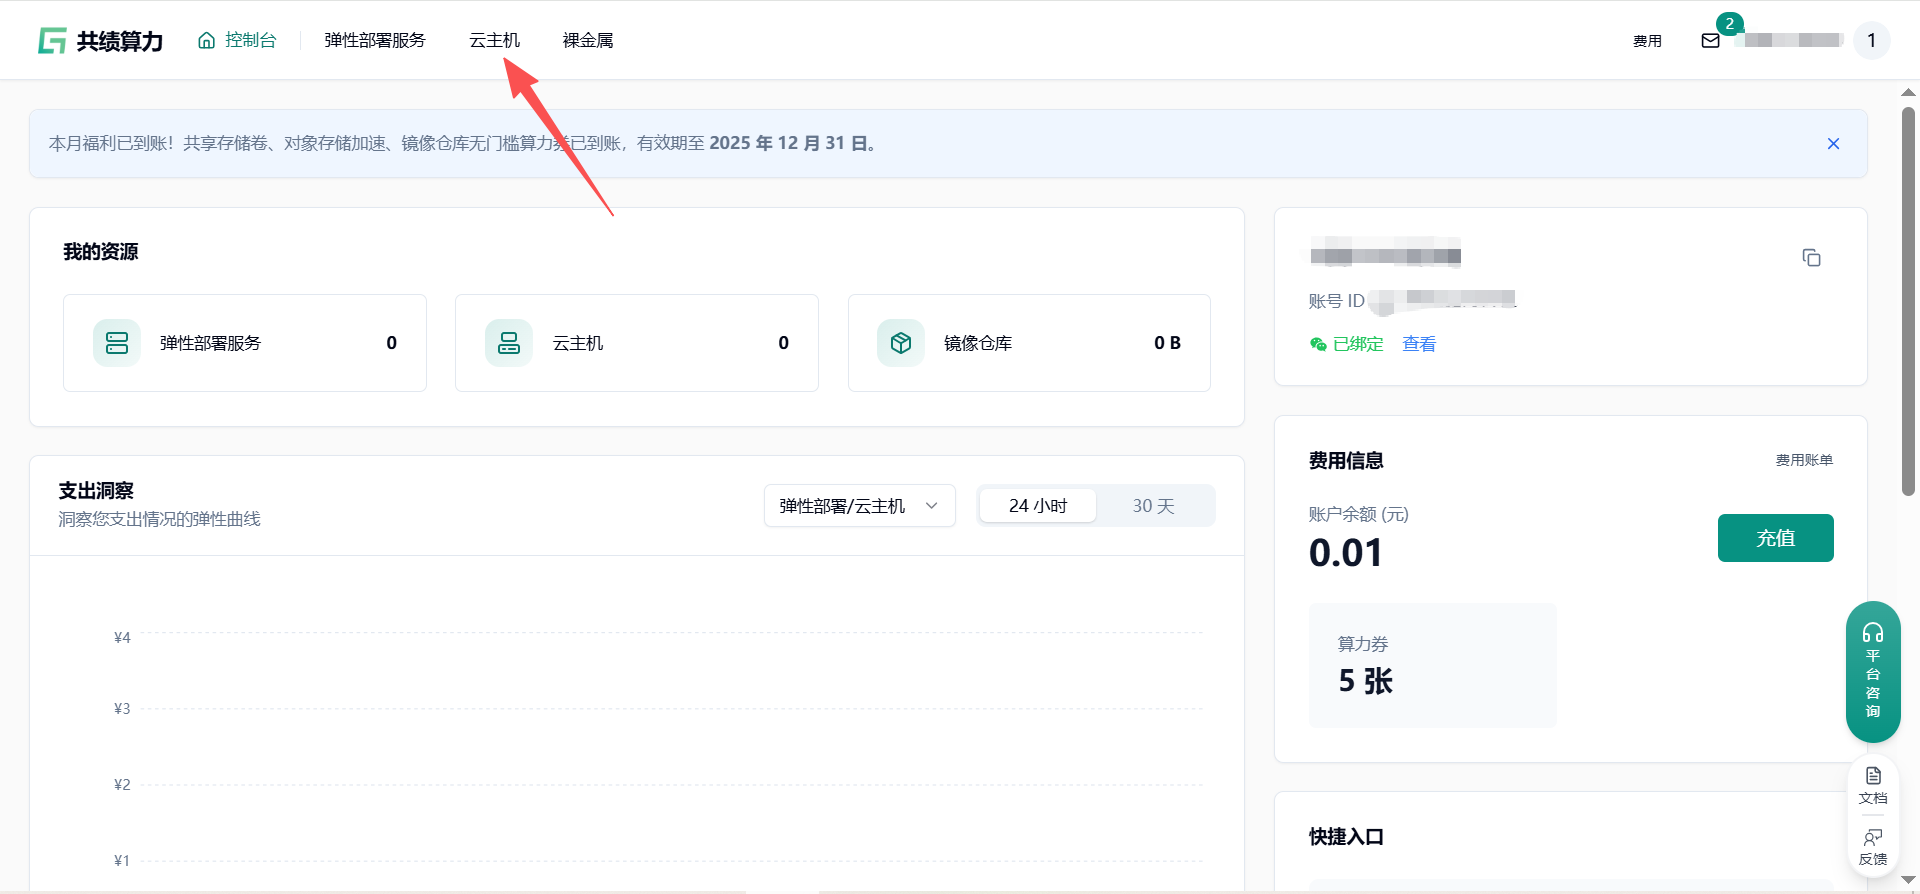Open 弹性部署服务 in top navigation

pos(375,40)
